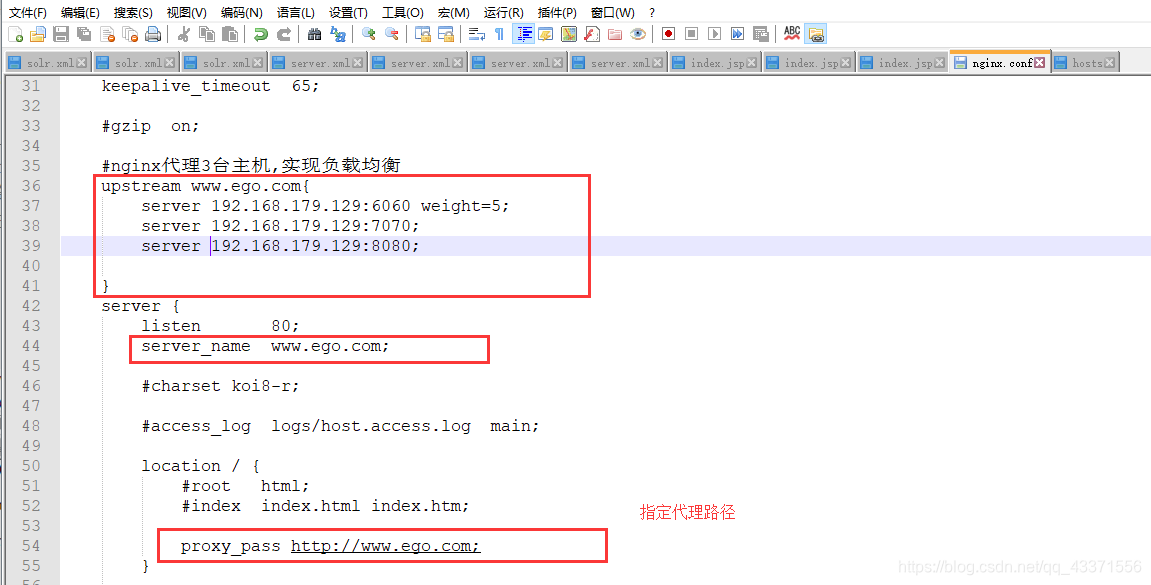The image size is (1151, 585).
Task: Click line number 50 in the margin
Action: (x=31, y=466)
